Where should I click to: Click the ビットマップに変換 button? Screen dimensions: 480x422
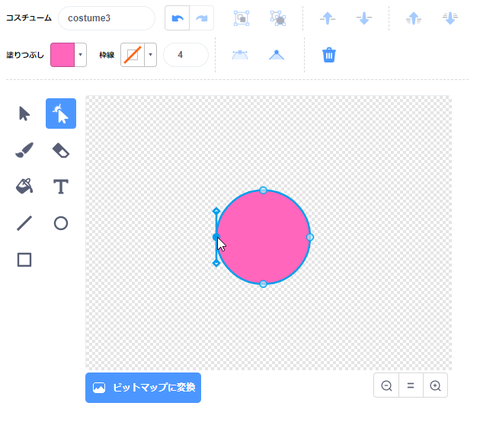pos(143,388)
